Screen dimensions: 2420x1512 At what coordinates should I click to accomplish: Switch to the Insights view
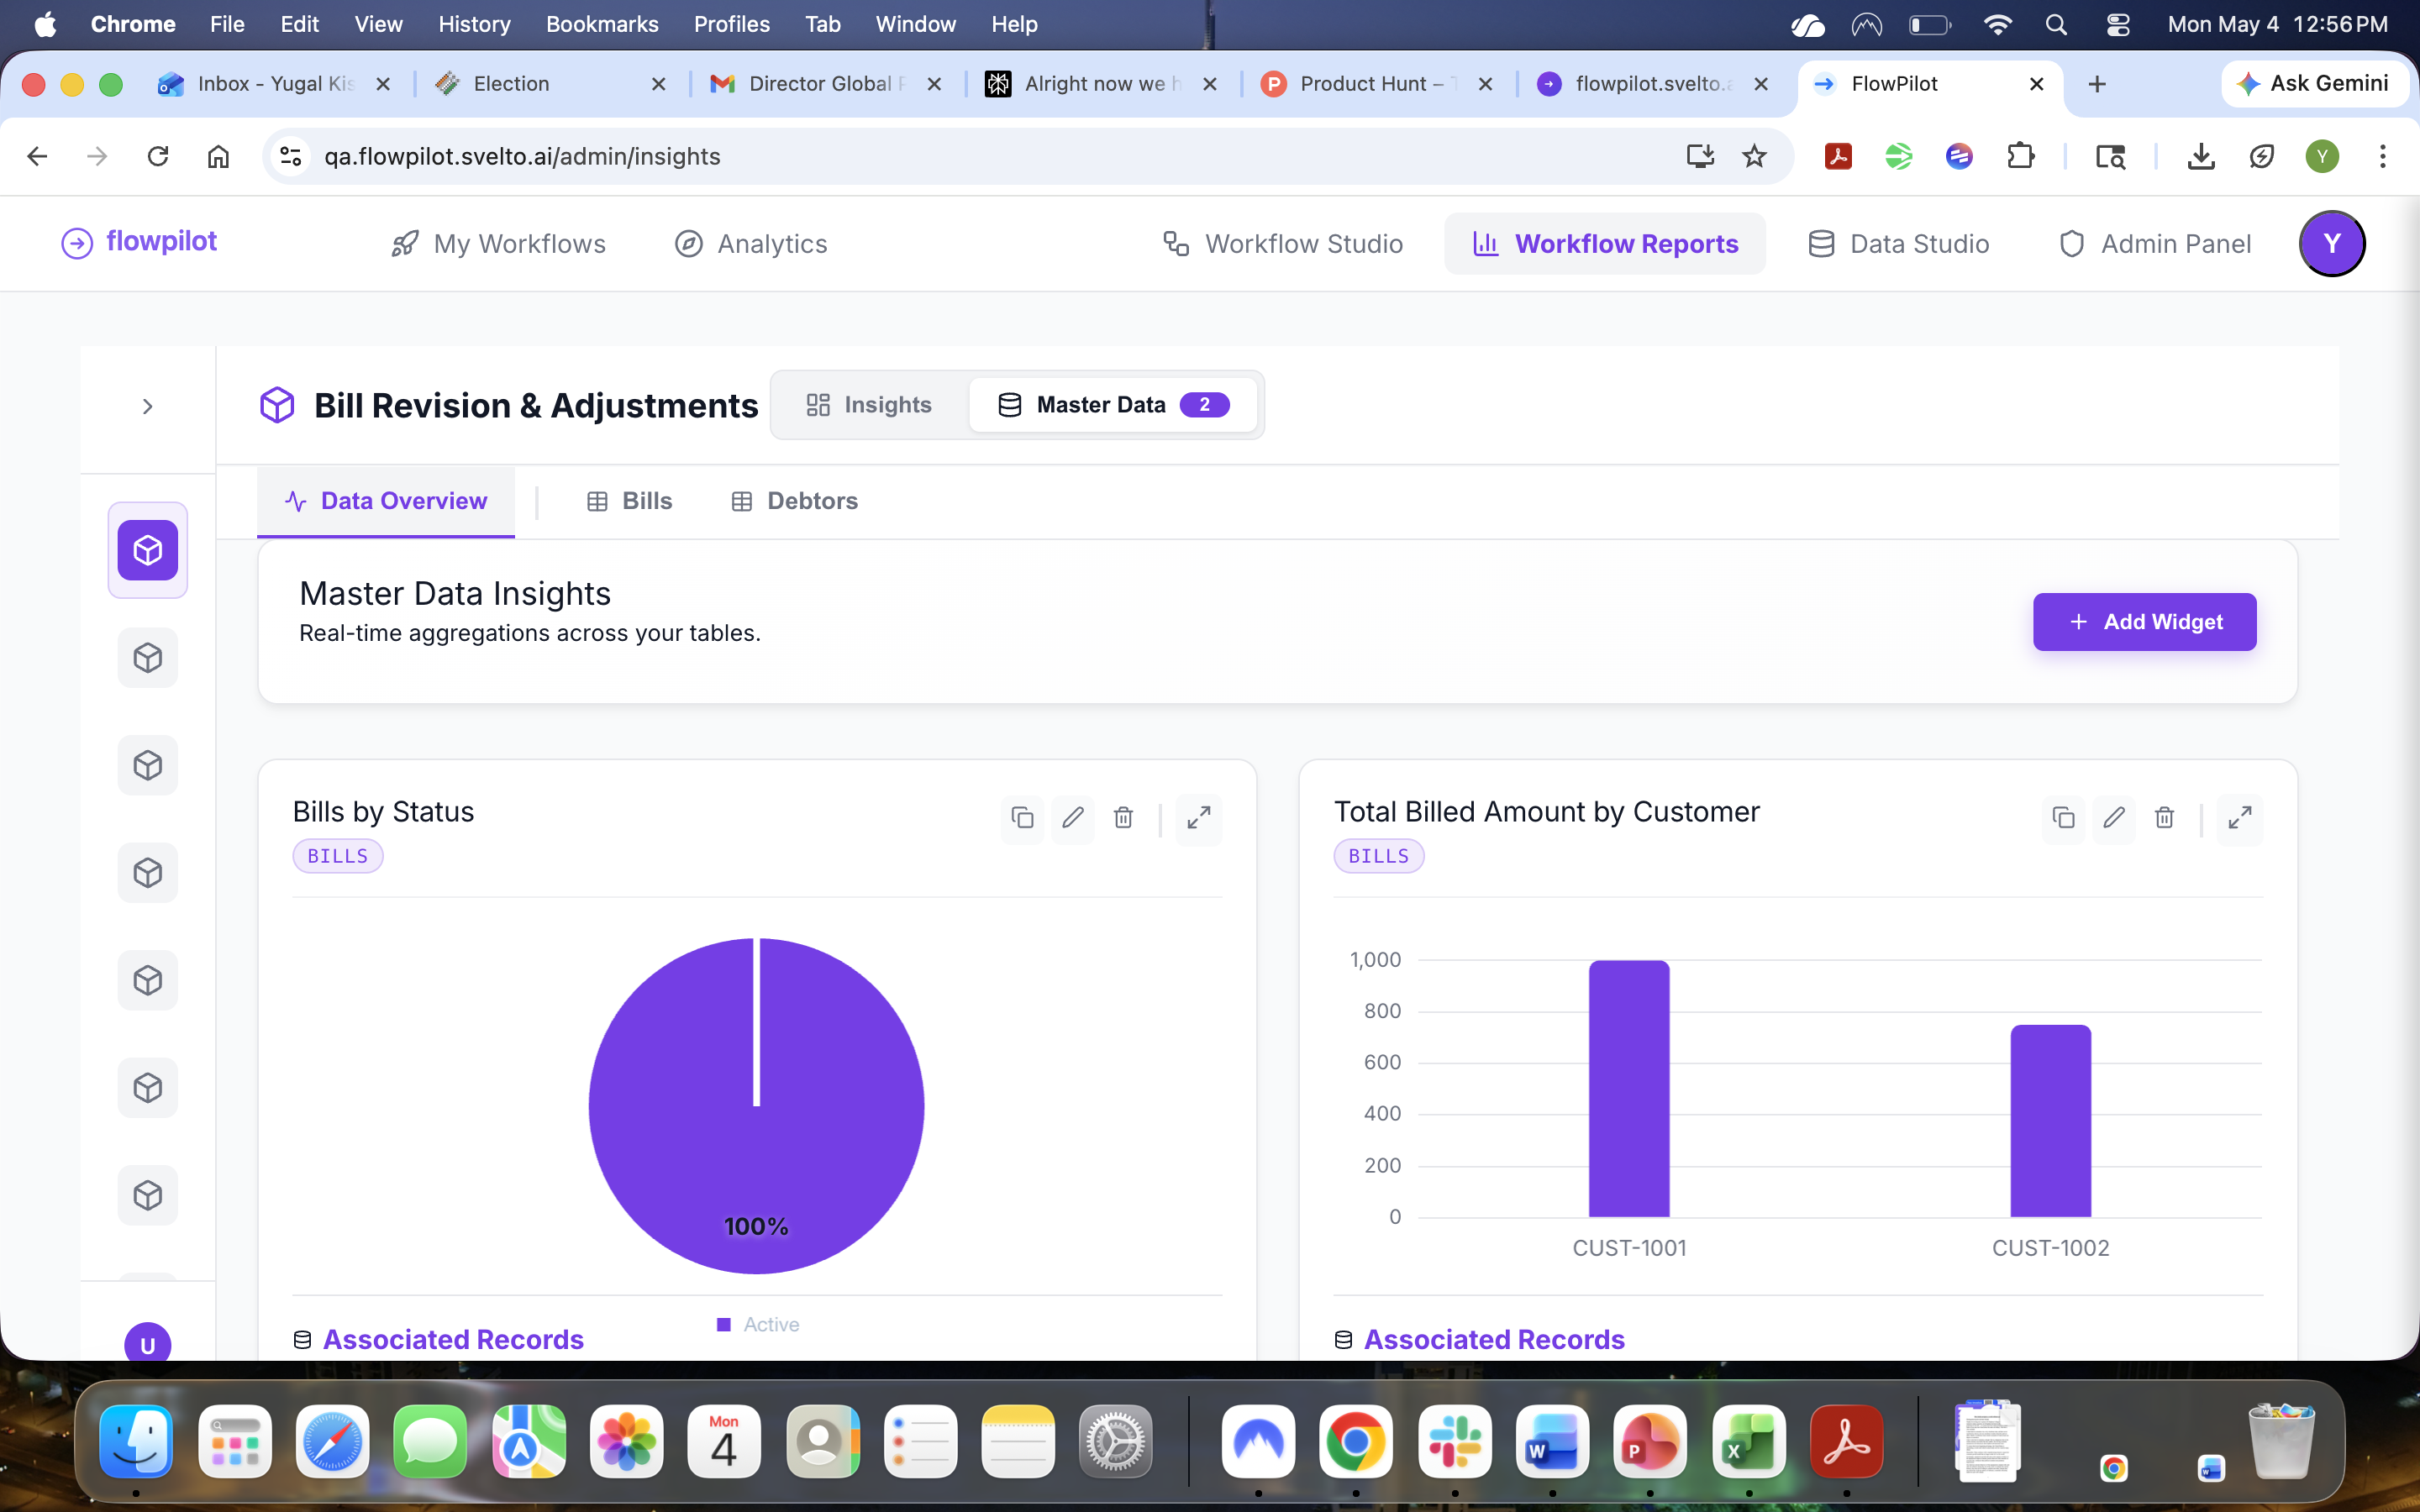pos(870,404)
